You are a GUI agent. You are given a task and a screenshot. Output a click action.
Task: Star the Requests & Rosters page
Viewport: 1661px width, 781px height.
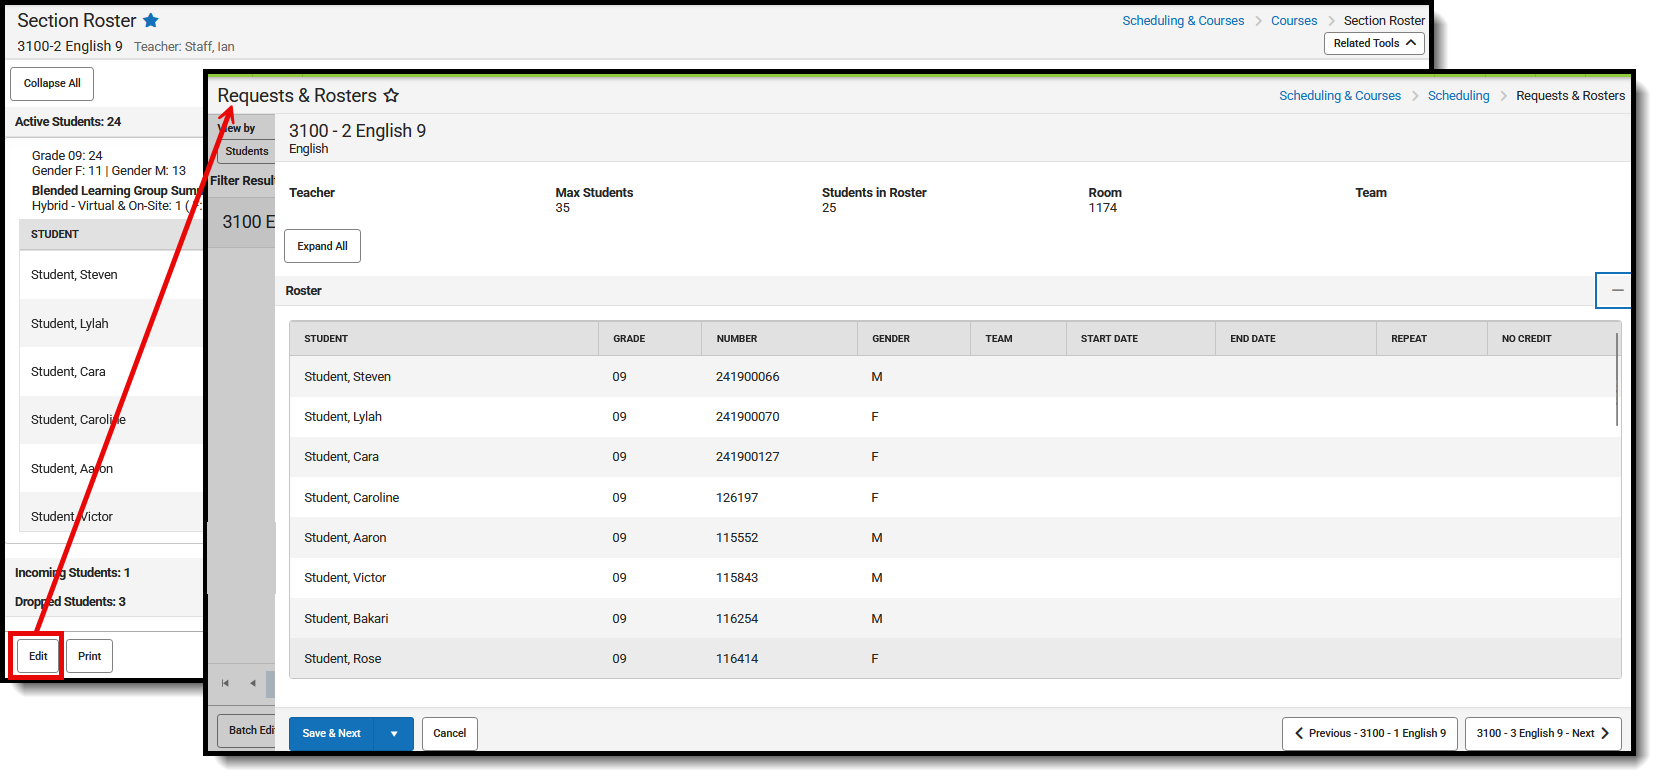coord(391,95)
